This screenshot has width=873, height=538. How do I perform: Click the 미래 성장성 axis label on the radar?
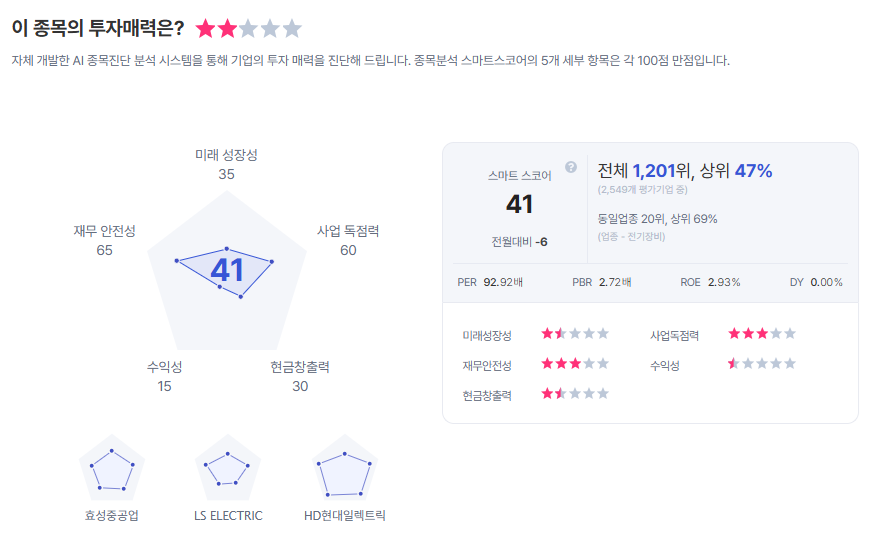[226, 155]
